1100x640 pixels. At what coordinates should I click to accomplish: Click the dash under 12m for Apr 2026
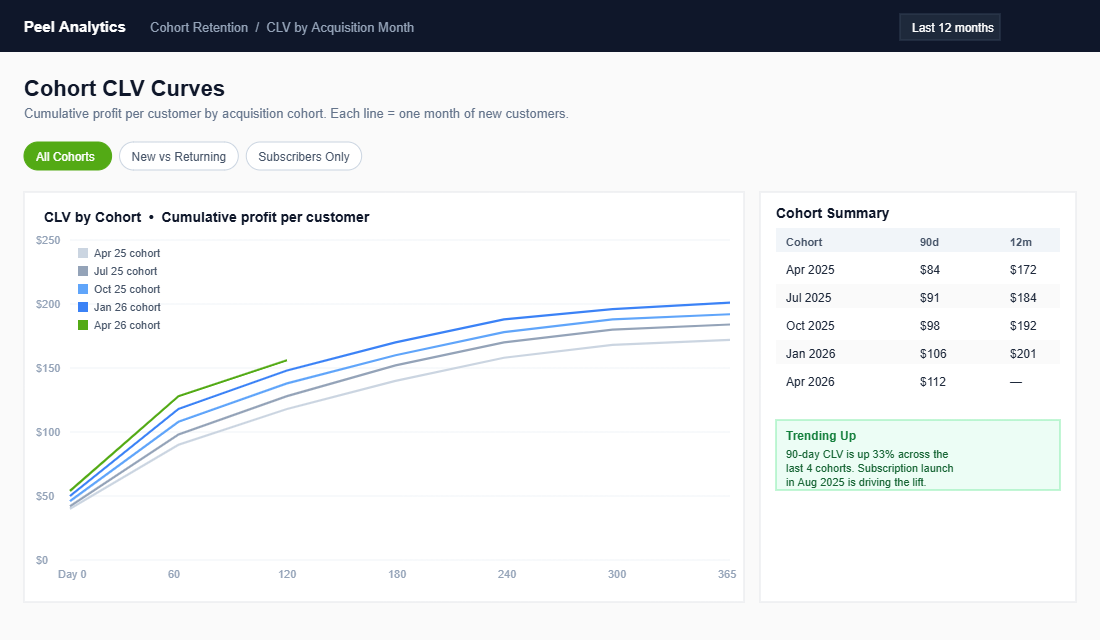[x=1015, y=381]
